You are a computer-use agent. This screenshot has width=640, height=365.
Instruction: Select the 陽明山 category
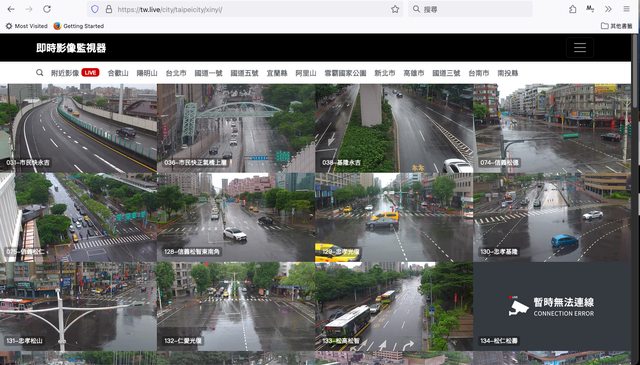[x=147, y=73]
